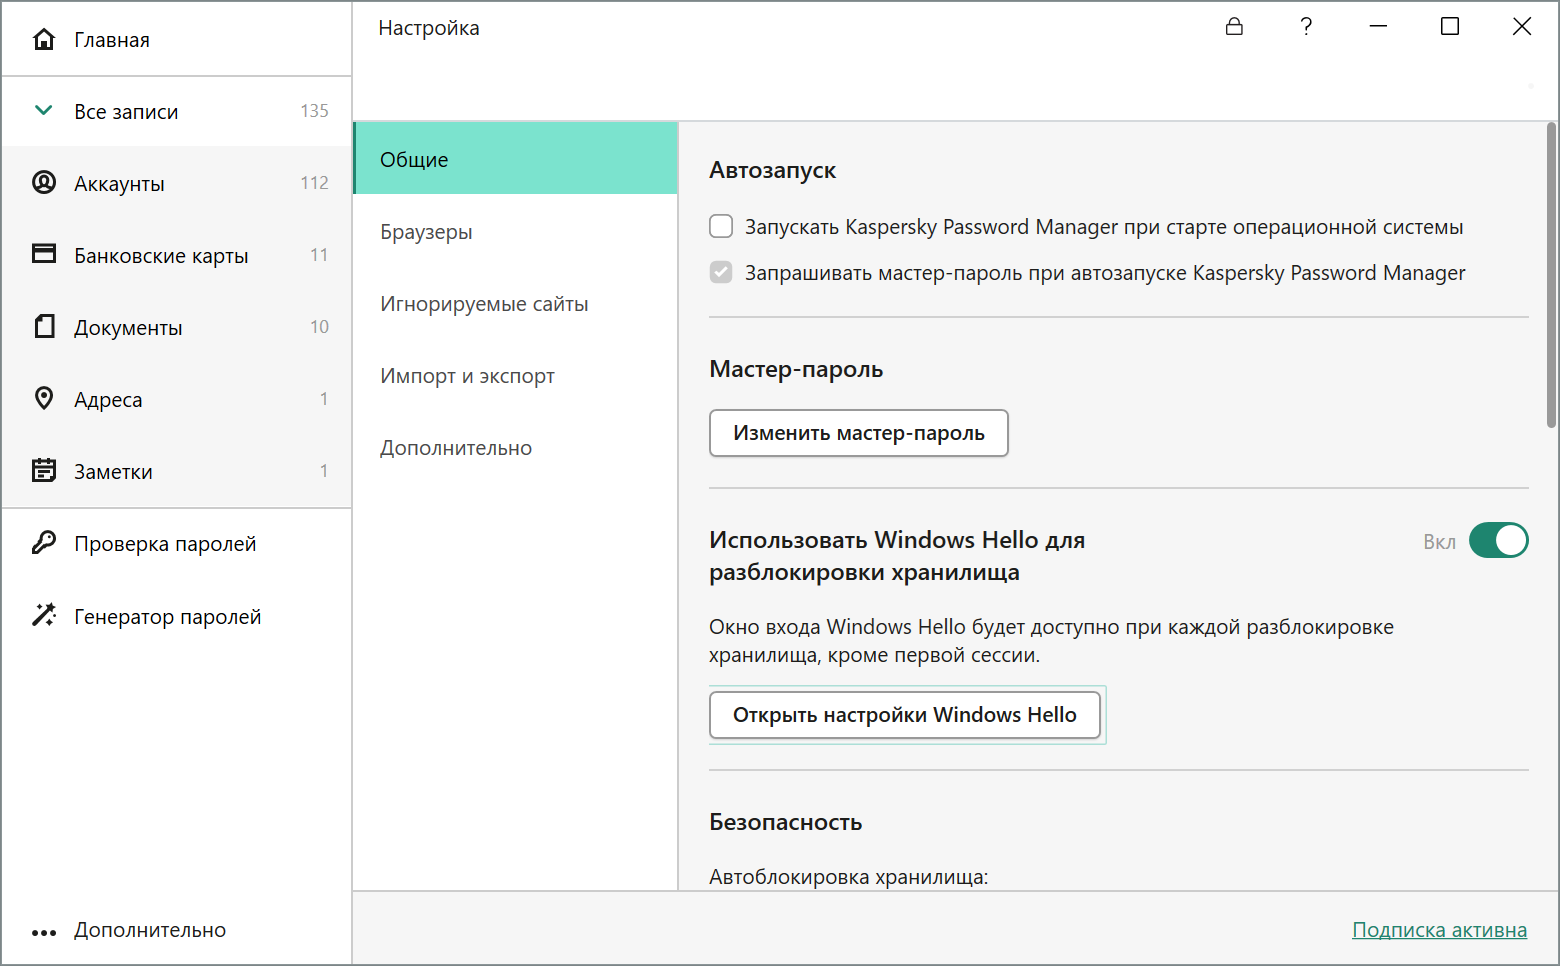Click the Запрашивать мастер-пароль при автозапуске checkbox
This screenshot has width=1560, height=966.
pos(721,272)
